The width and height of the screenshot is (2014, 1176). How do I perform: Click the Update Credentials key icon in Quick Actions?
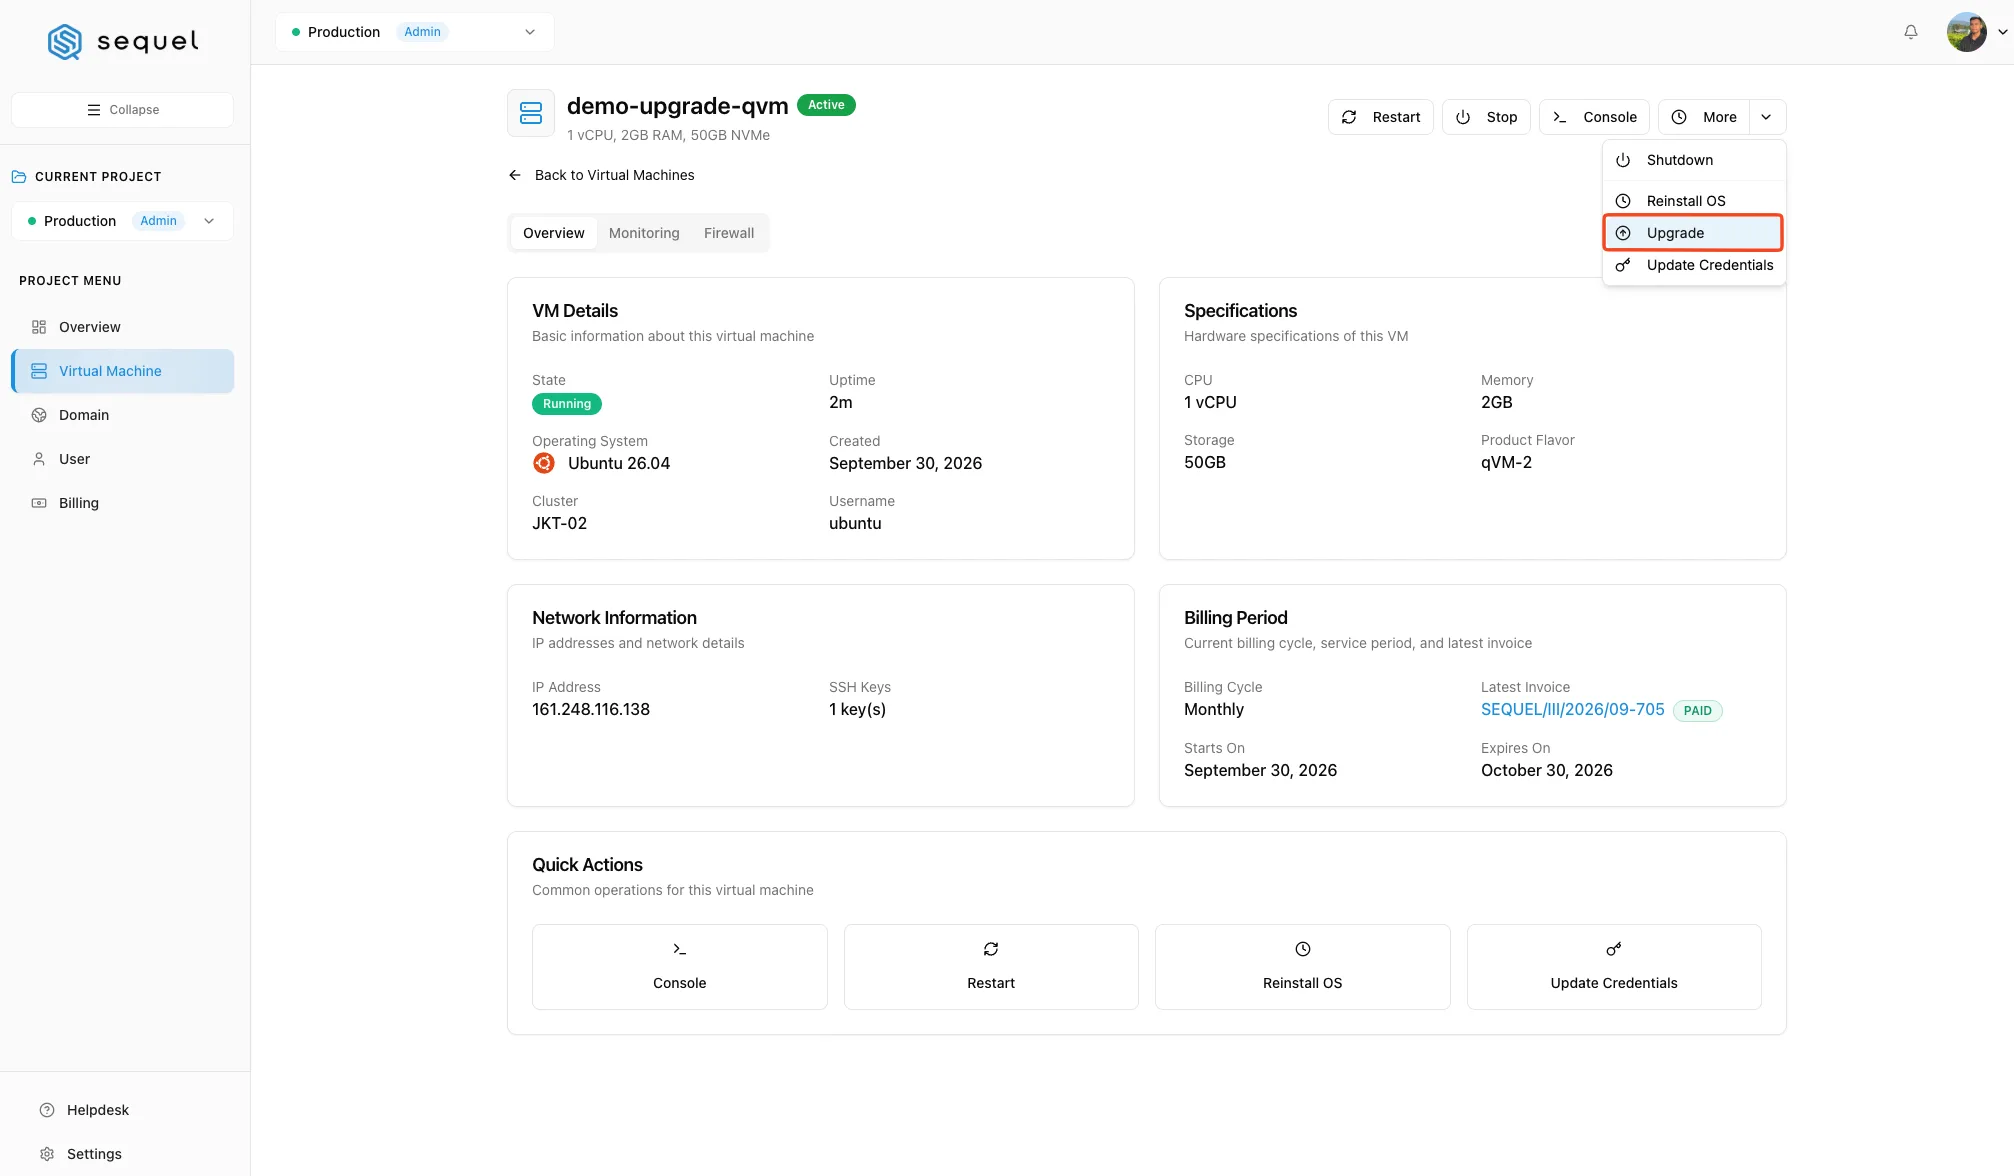point(1614,949)
